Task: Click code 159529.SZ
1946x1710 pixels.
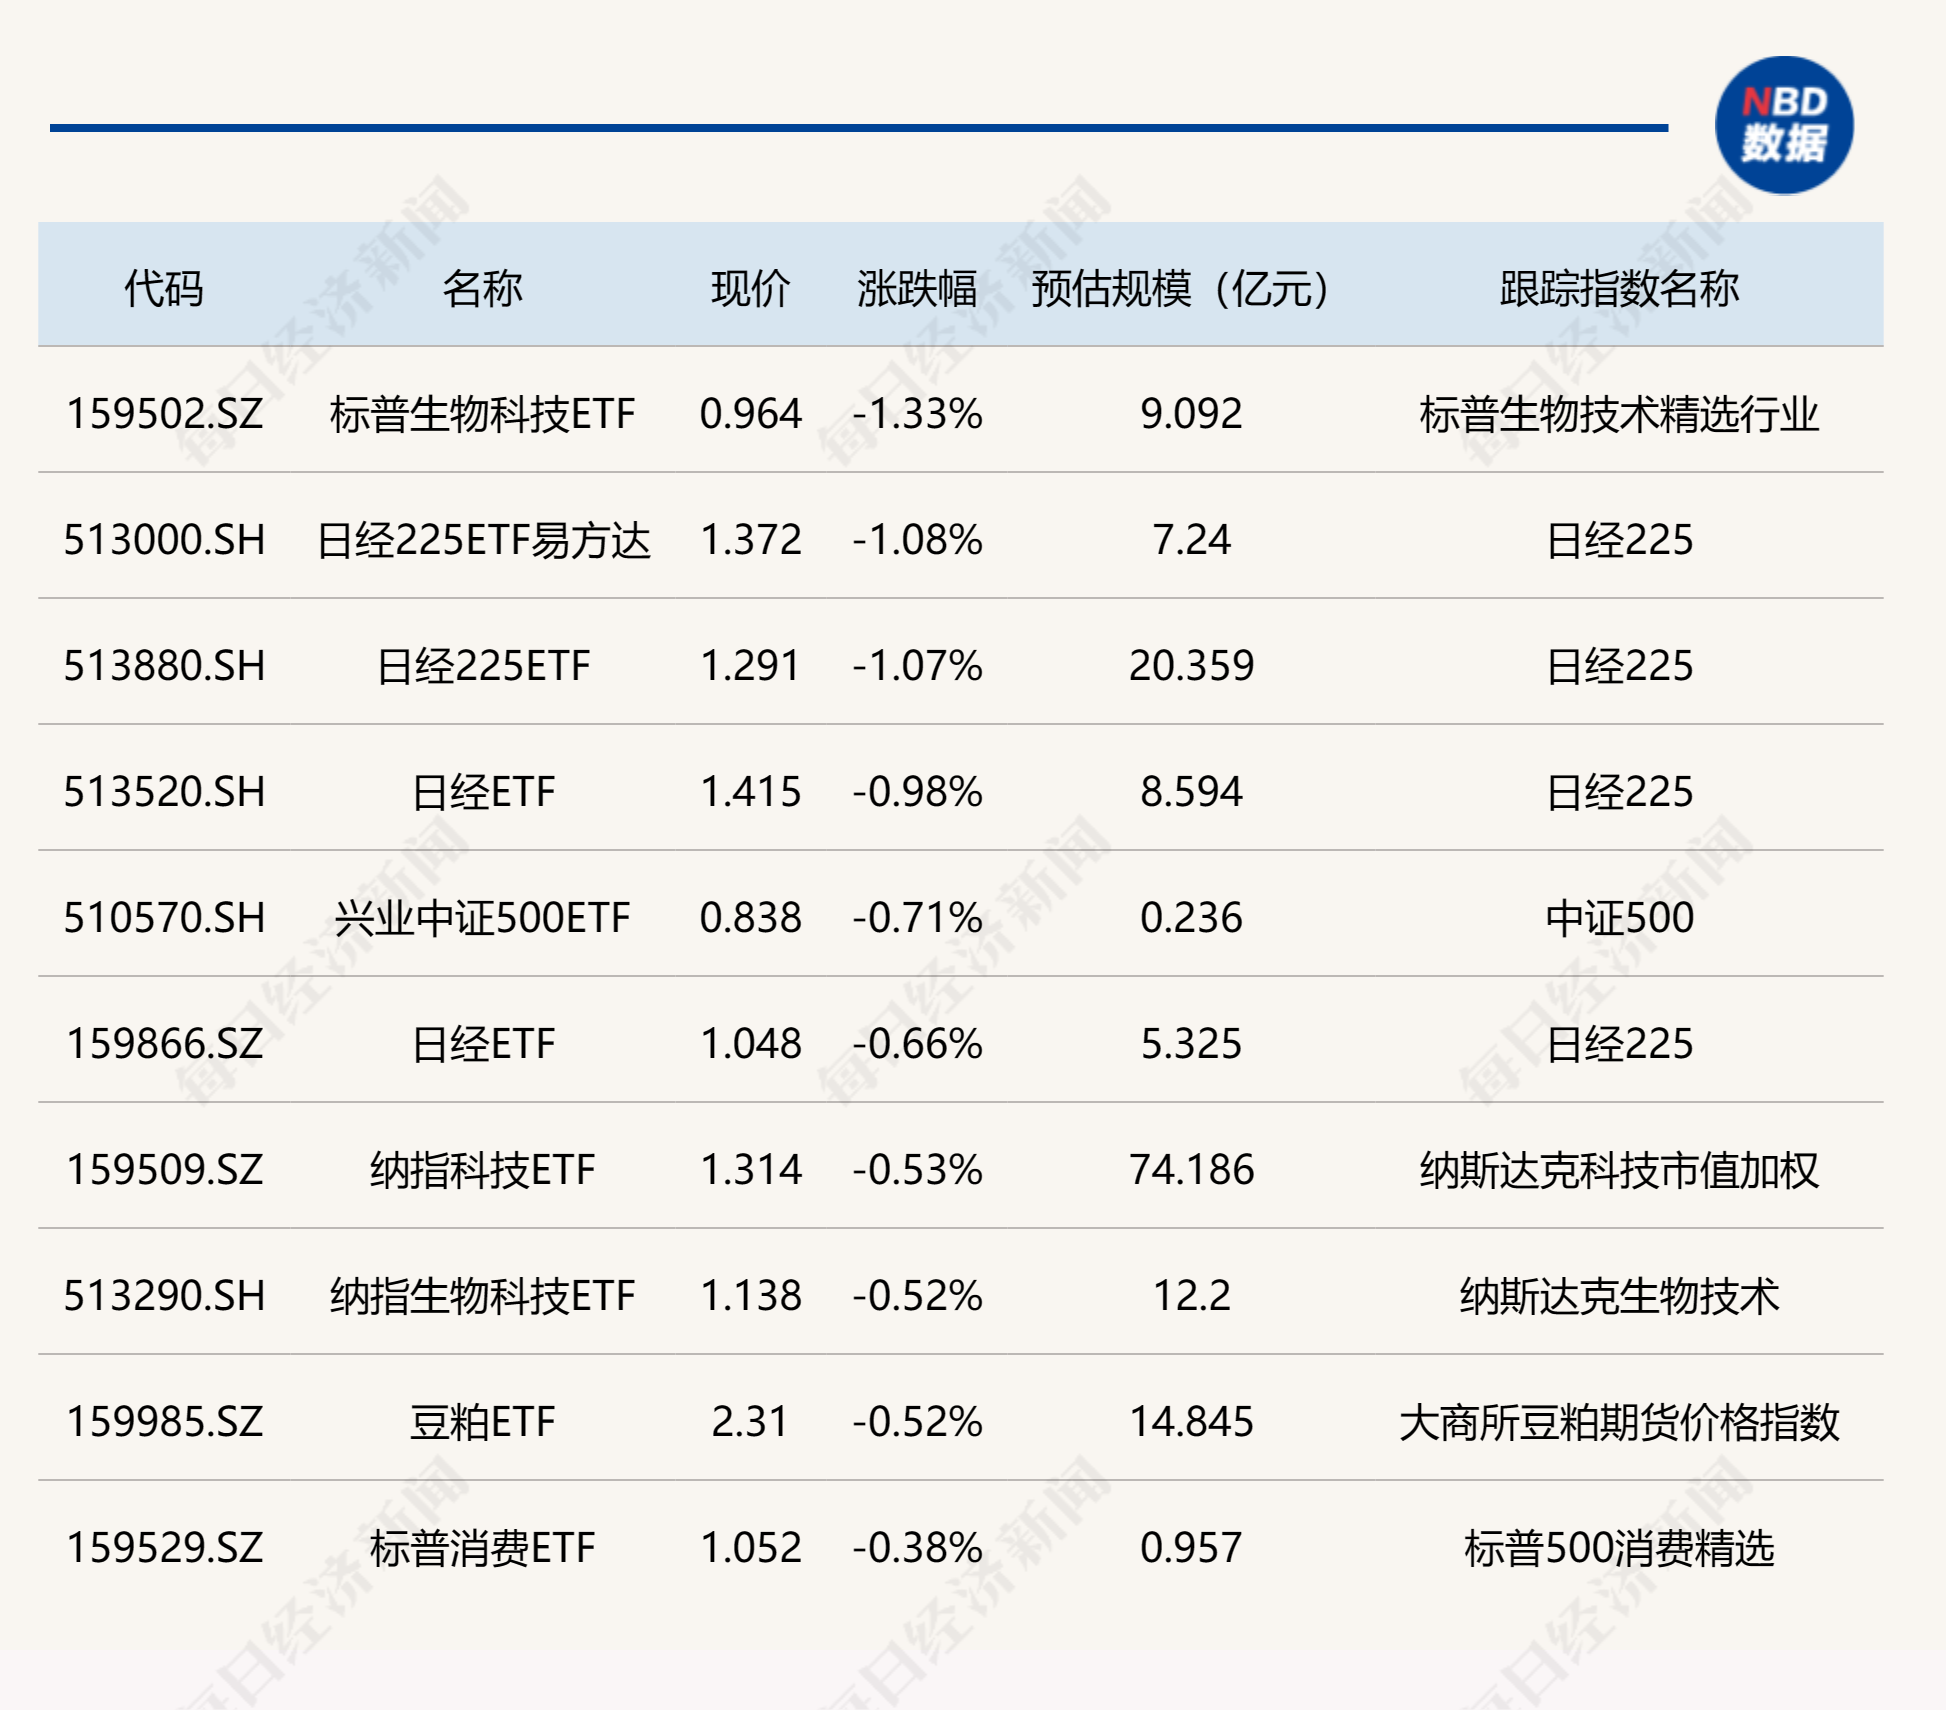Action: (x=165, y=1548)
